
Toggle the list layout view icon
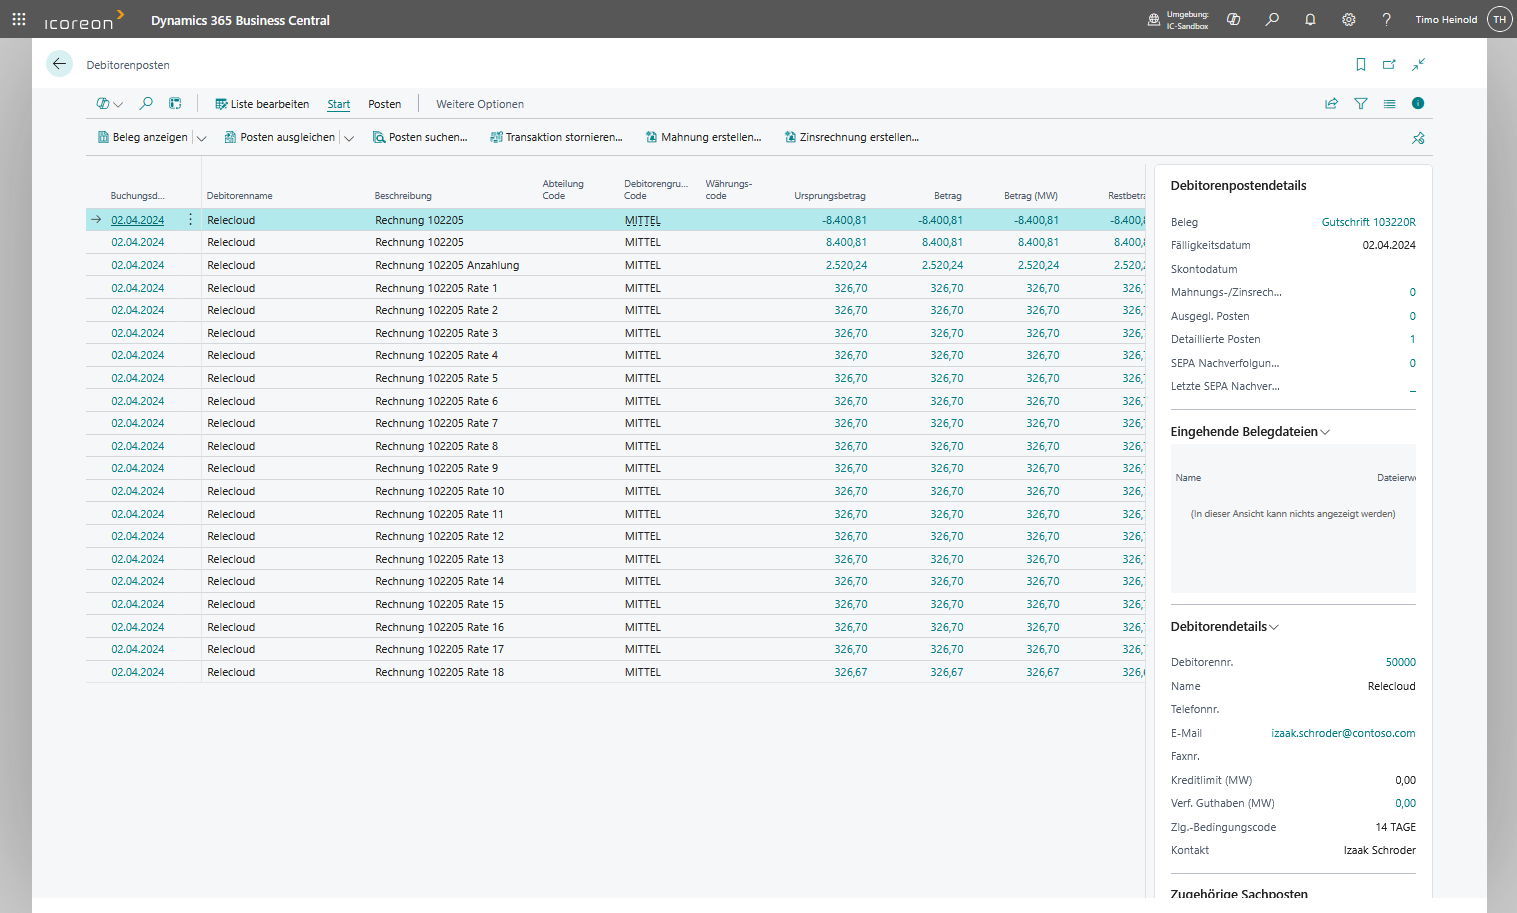(x=1389, y=104)
